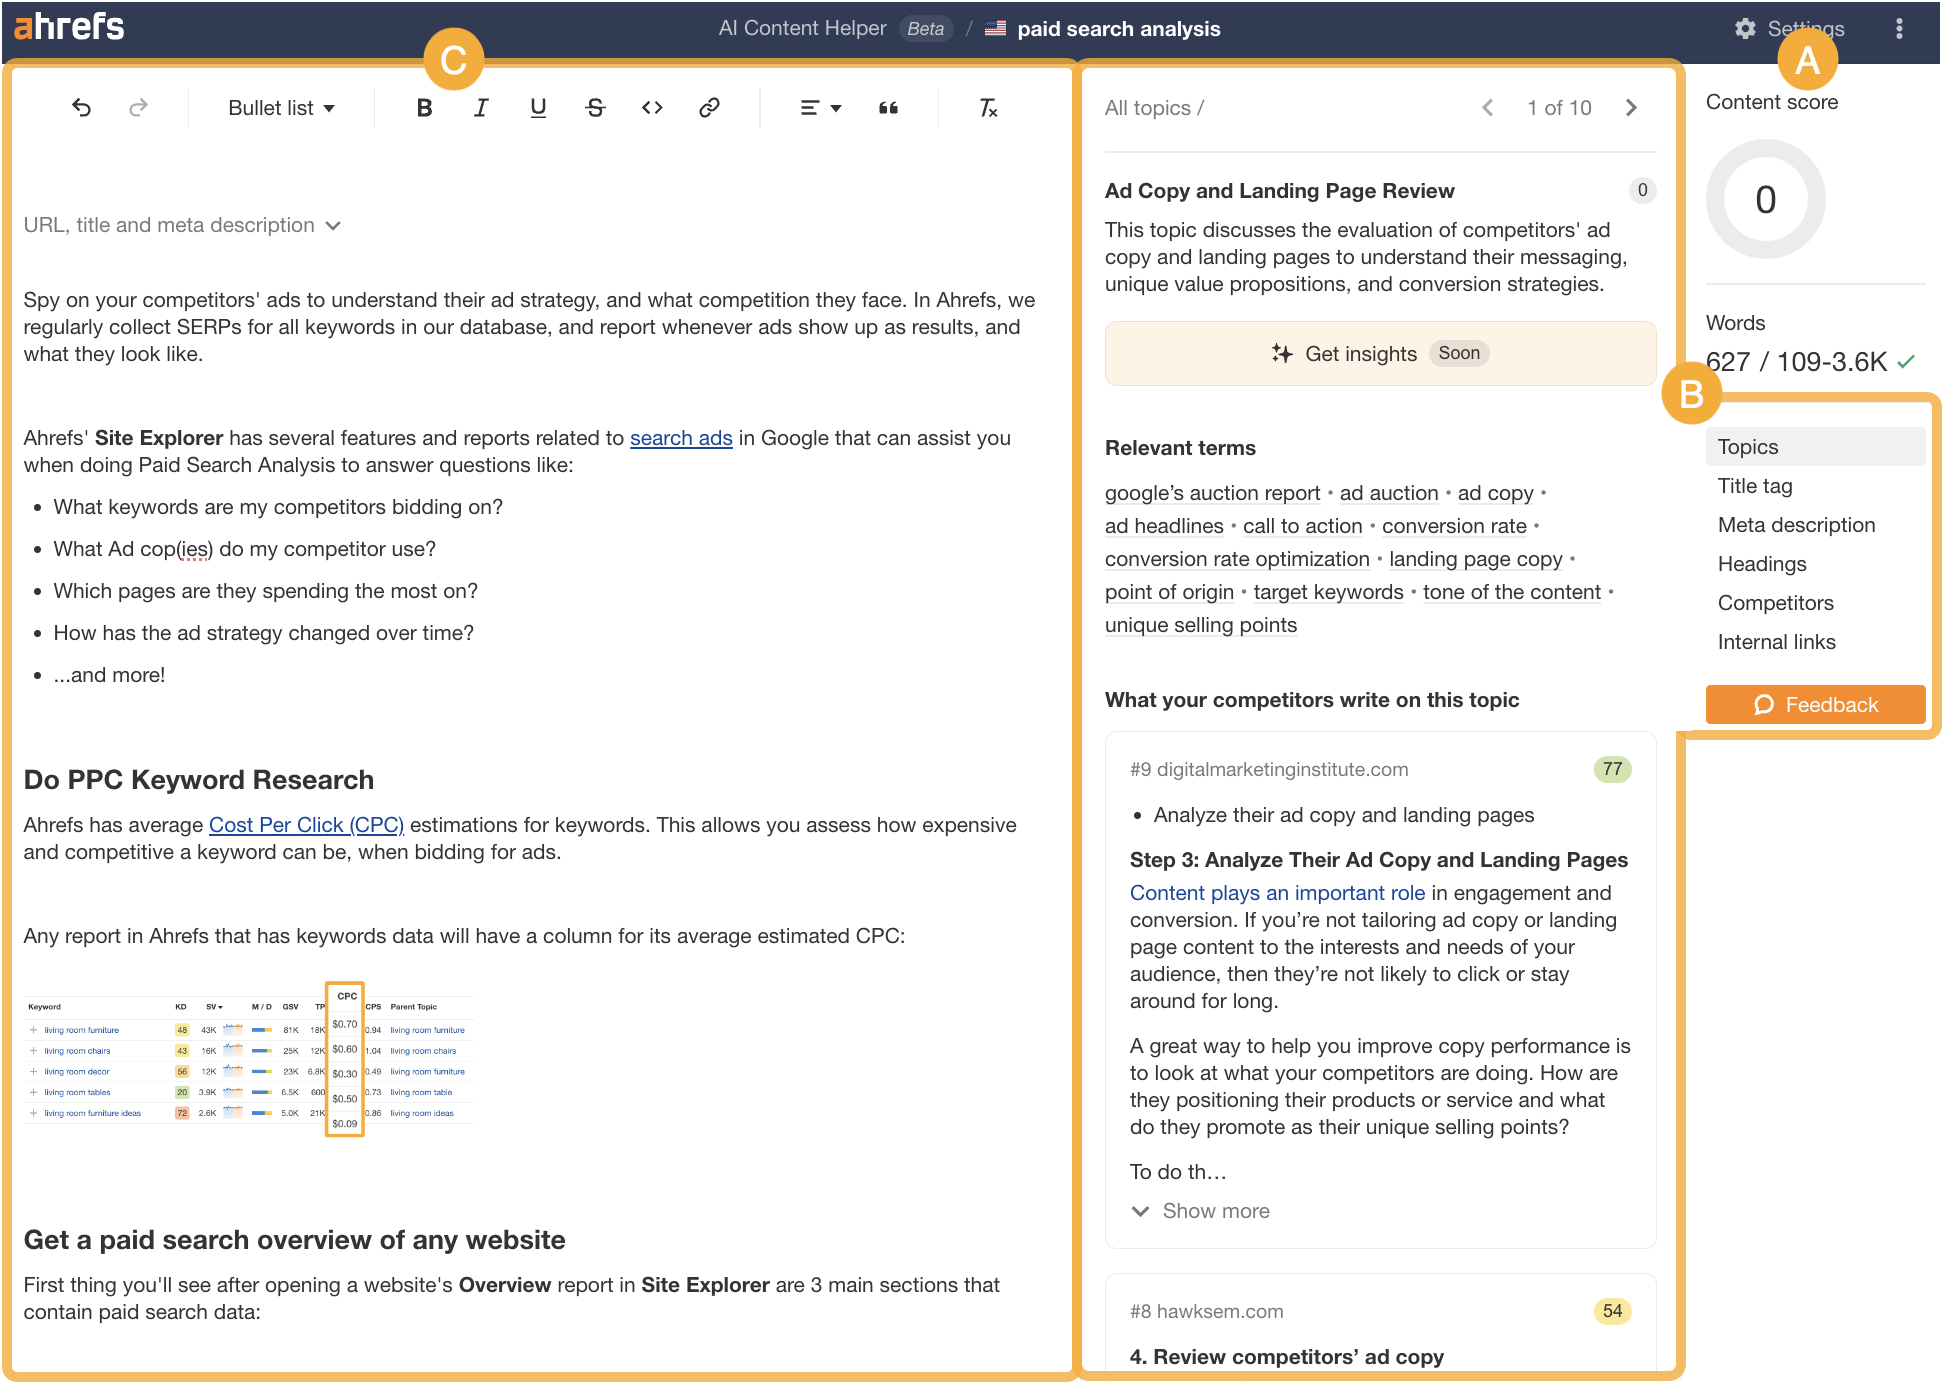Click the Beta badge

click(x=925, y=29)
